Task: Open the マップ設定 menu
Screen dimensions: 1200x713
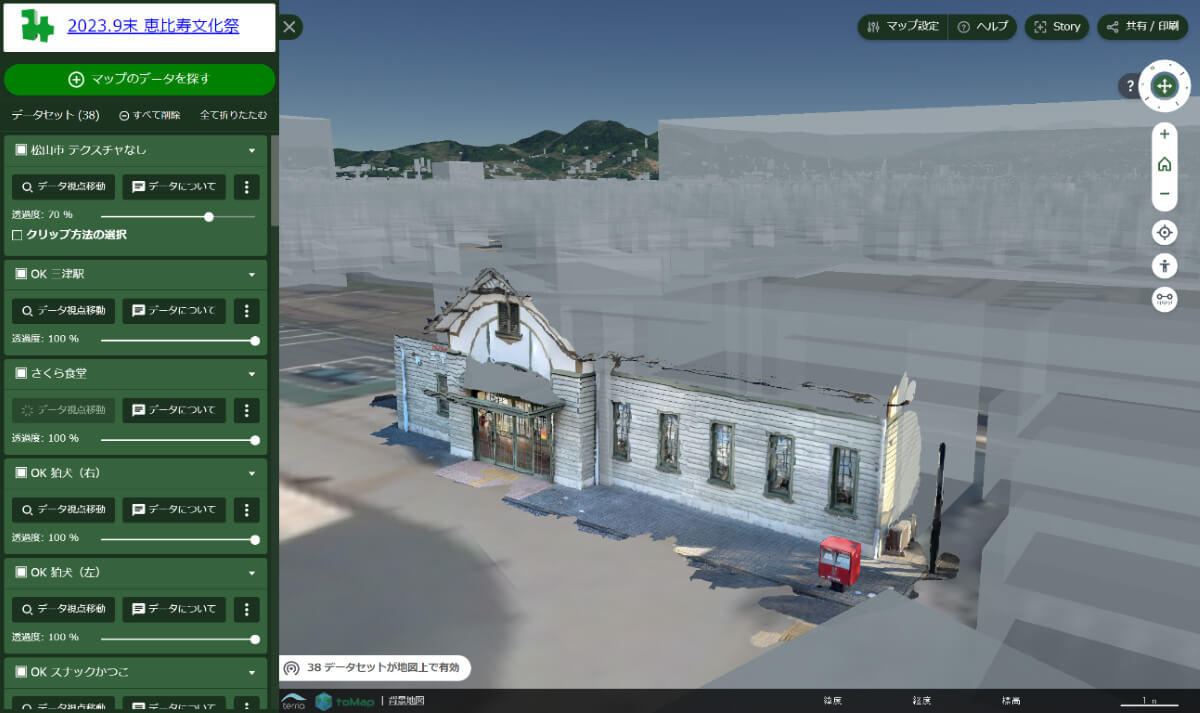Action: 903,27
